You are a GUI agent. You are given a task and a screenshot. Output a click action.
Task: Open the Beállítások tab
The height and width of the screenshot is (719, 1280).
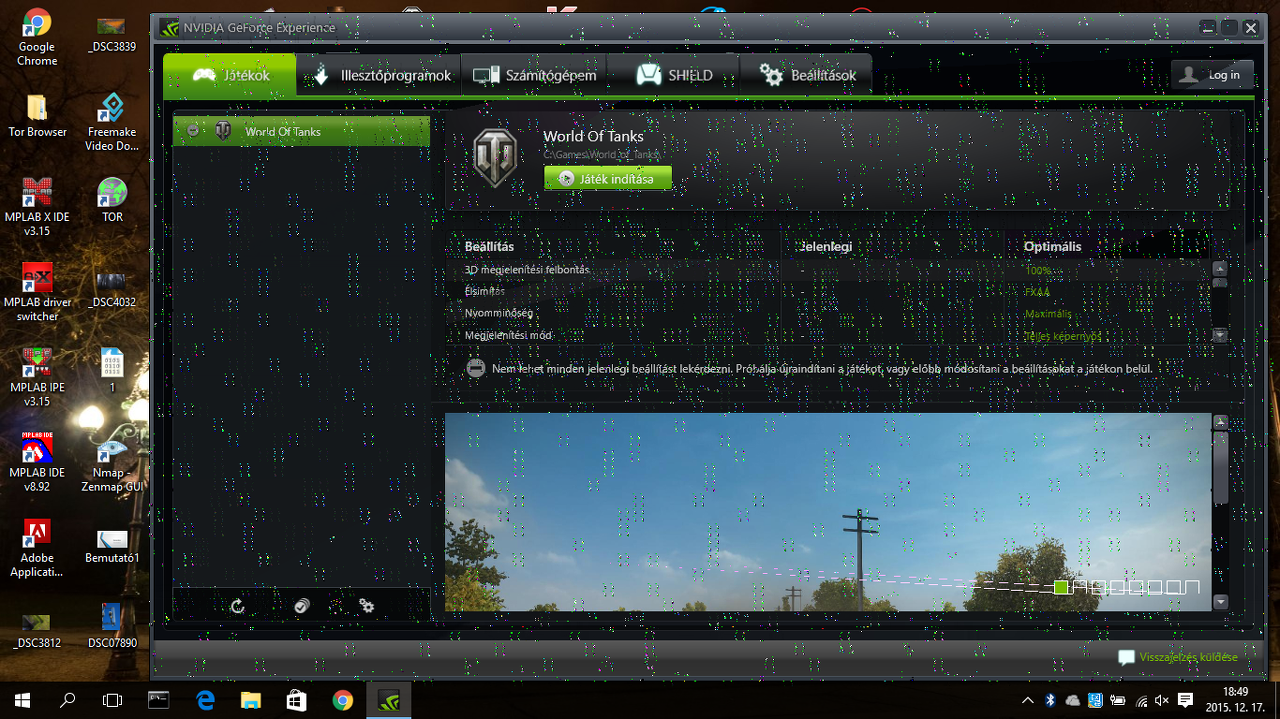806,75
